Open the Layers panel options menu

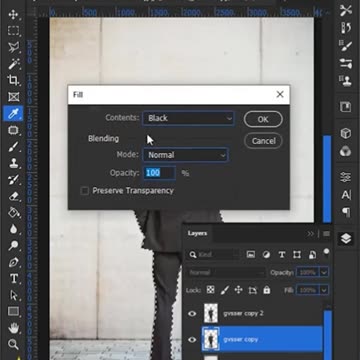[327, 234]
